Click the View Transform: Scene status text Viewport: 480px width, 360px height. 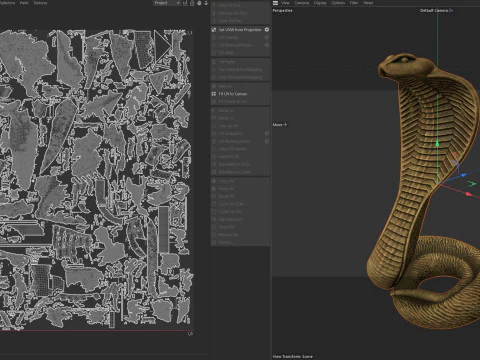293,357
